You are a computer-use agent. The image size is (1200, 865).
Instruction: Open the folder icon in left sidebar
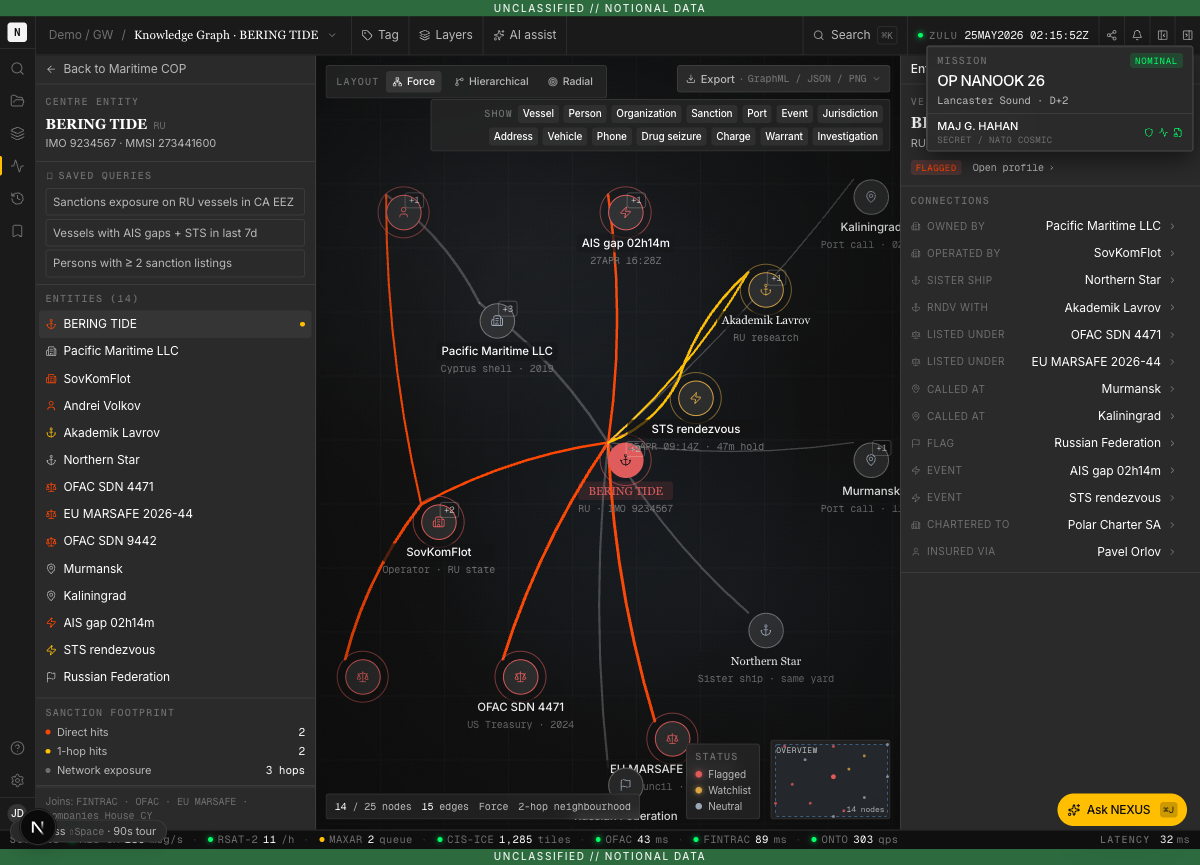point(17,101)
